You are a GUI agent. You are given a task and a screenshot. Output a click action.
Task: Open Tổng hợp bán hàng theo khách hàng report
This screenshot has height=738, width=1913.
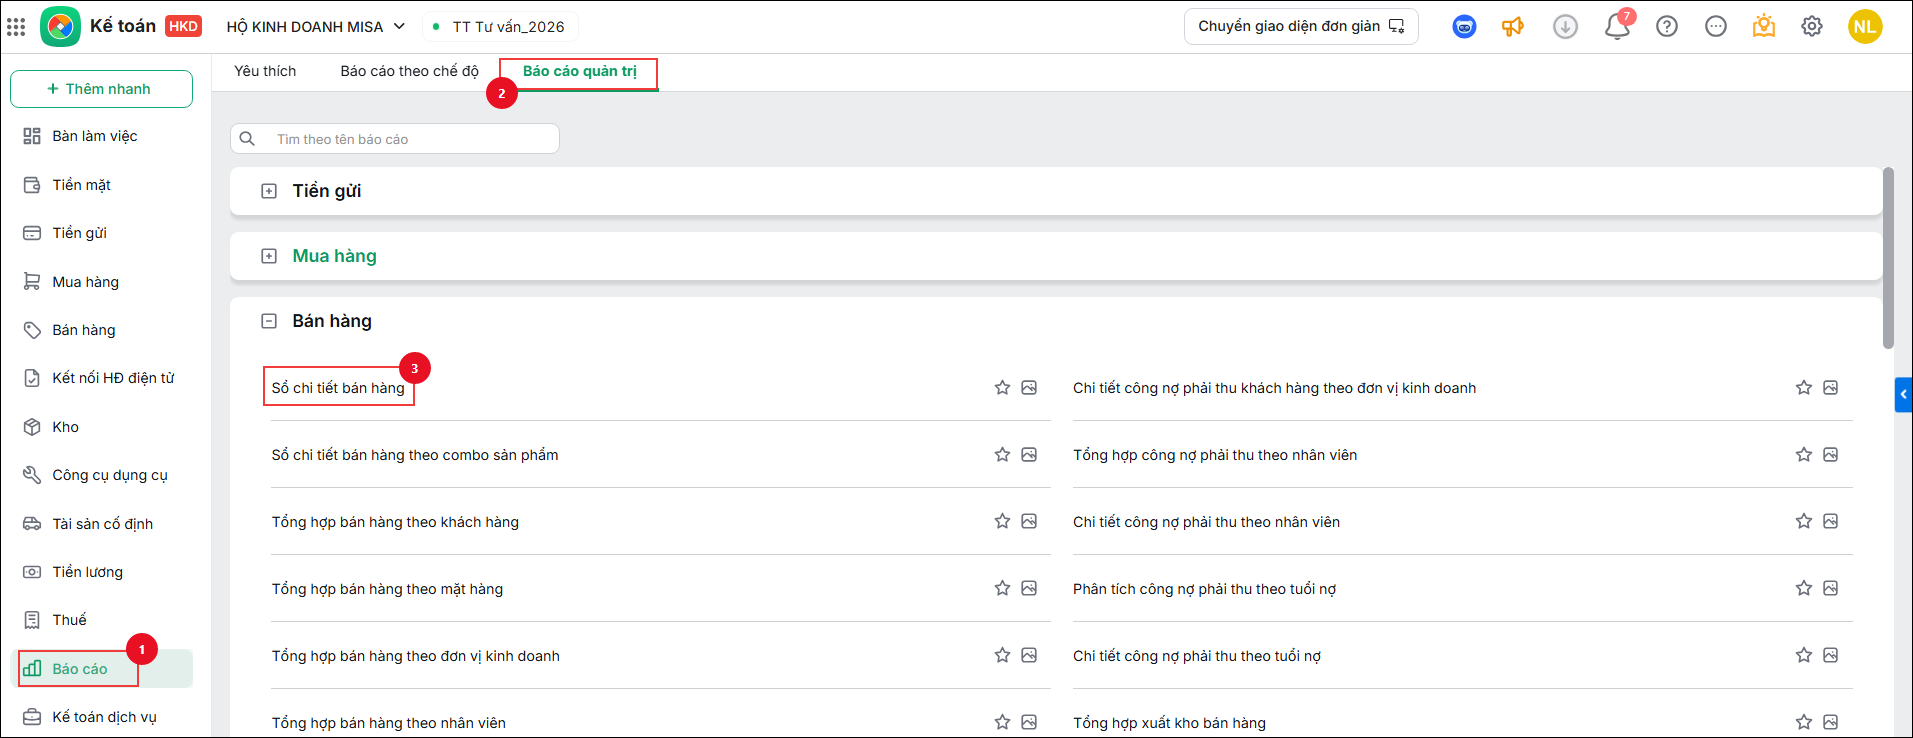pyautogui.click(x=395, y=522)
